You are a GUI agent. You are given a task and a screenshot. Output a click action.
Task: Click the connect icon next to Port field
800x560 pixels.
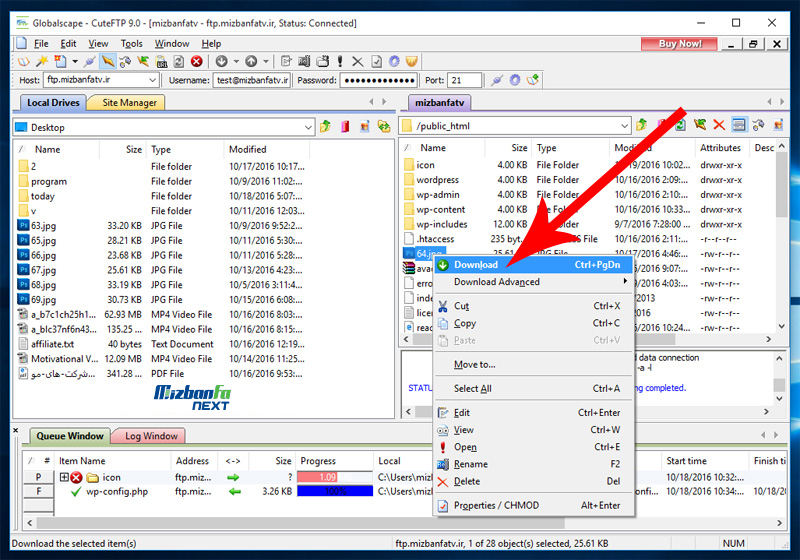pyautogui.click(x=495, y=80)
